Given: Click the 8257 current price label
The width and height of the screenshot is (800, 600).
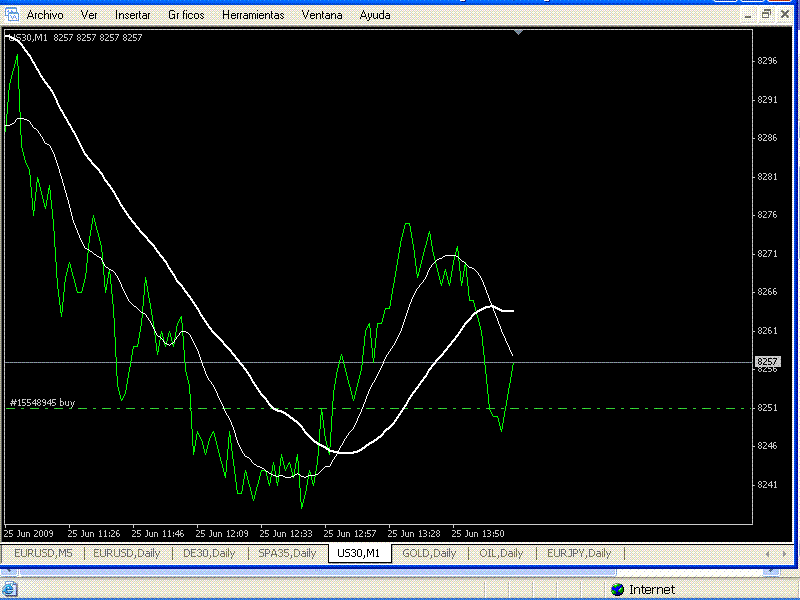Looking at the screenshot, I should 767,361.
